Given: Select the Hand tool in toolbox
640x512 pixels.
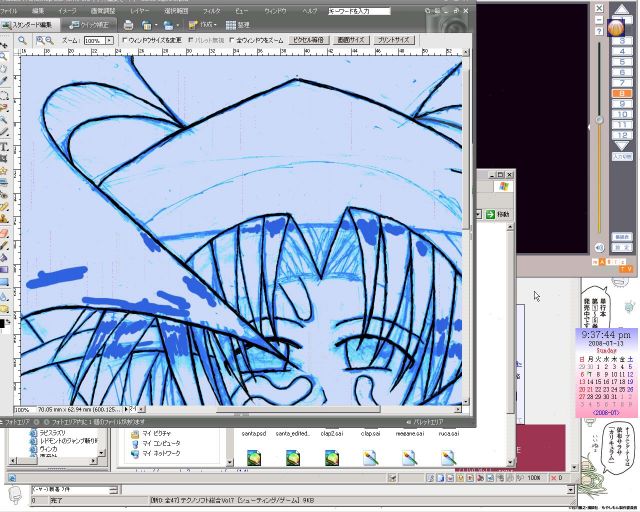Looking at the screenshot, I should (4, 69).
